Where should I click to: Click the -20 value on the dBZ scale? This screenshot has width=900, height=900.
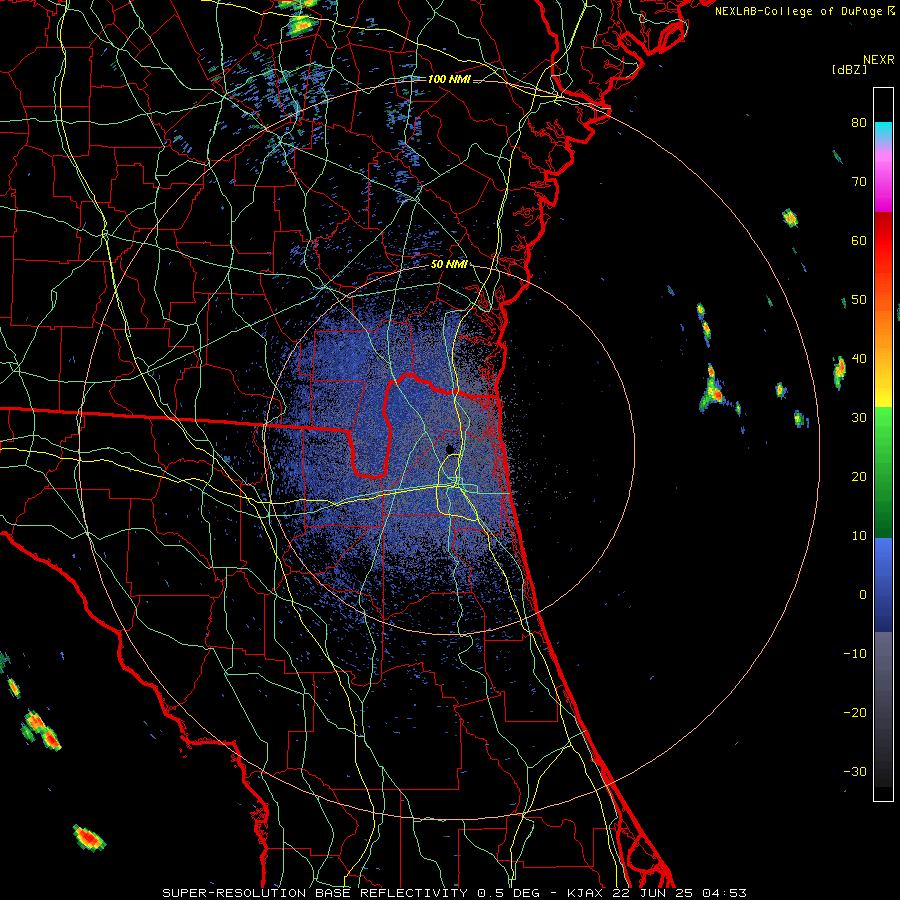pyautogui.click(x=855, y=713)
